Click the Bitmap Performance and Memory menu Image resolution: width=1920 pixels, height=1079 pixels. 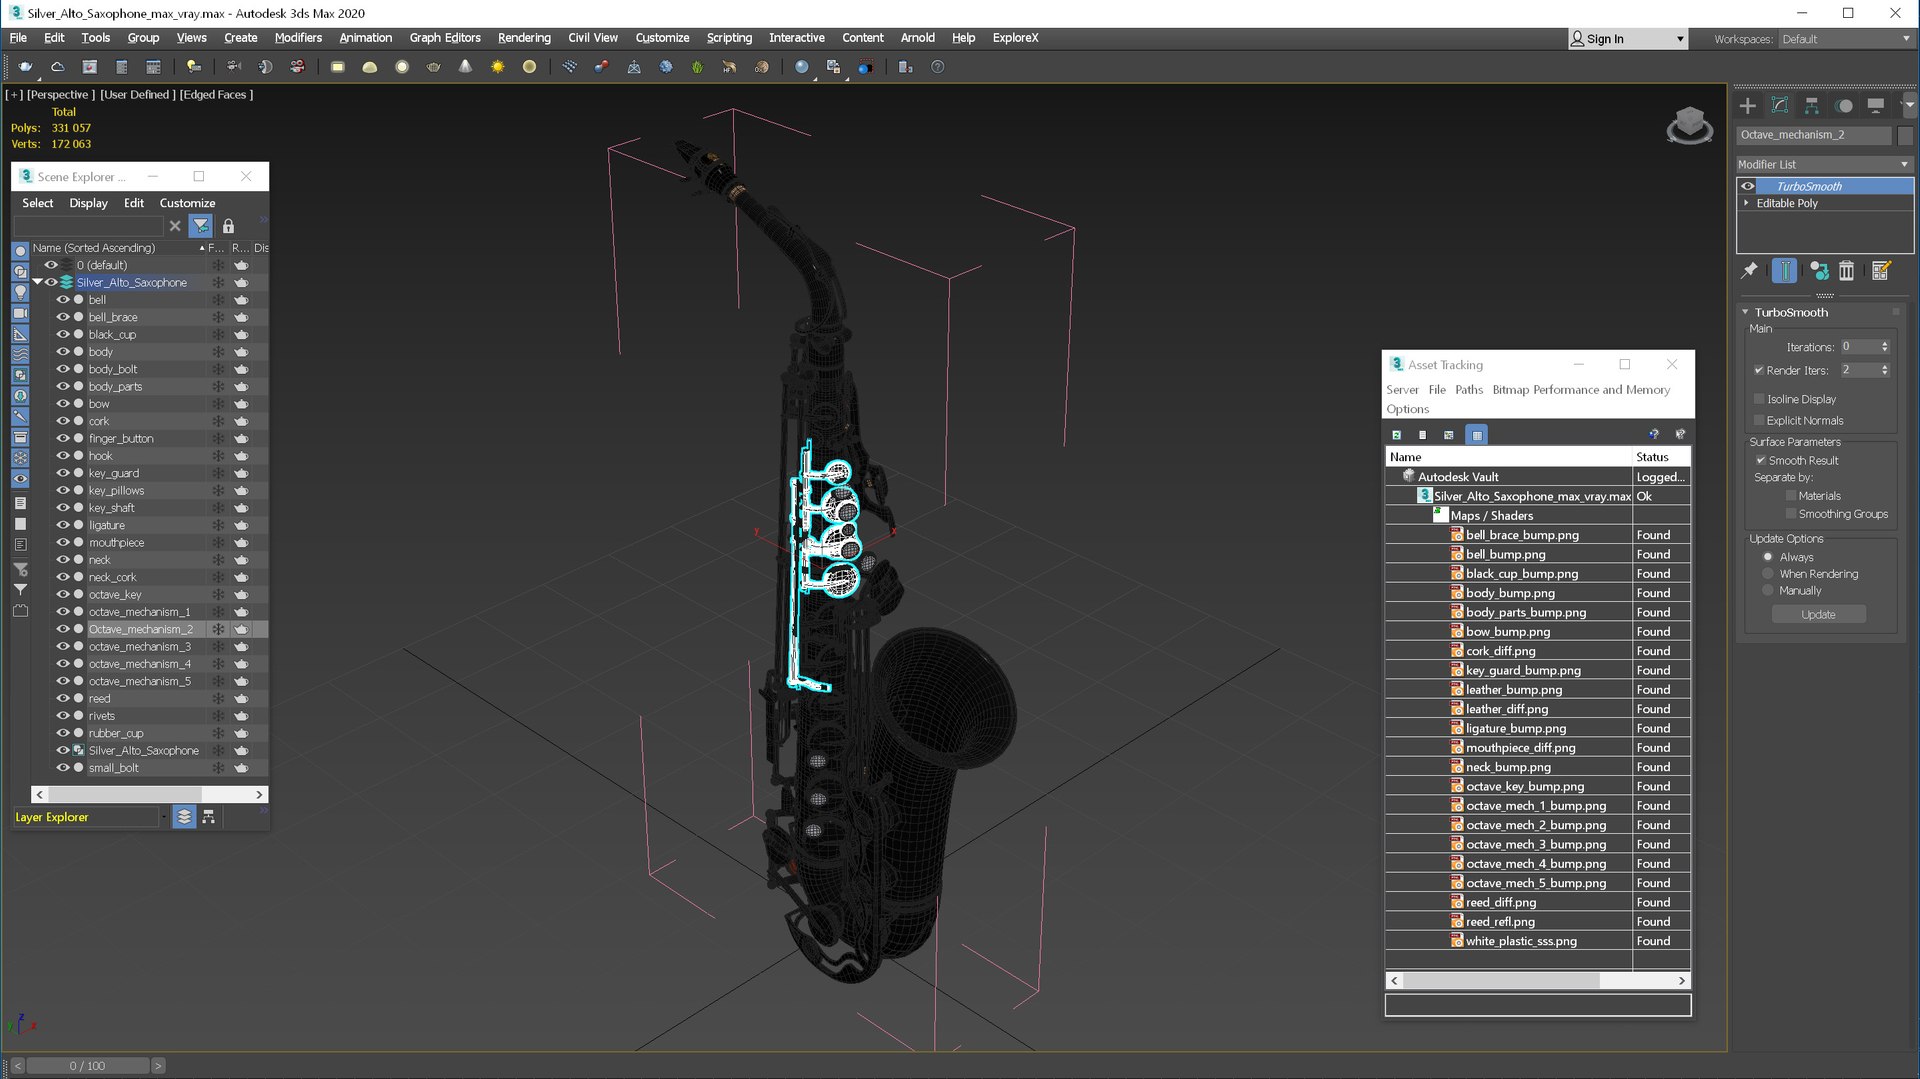(1581, 390)
